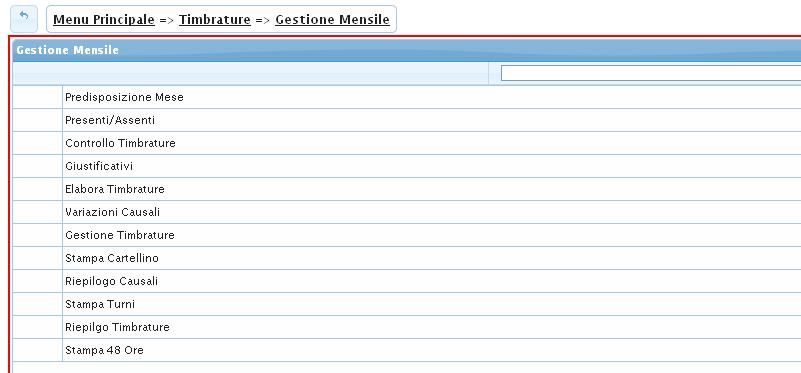Focus the search field under Gestione Mensile header
This screenshot has height=373, width=801.
651,73
